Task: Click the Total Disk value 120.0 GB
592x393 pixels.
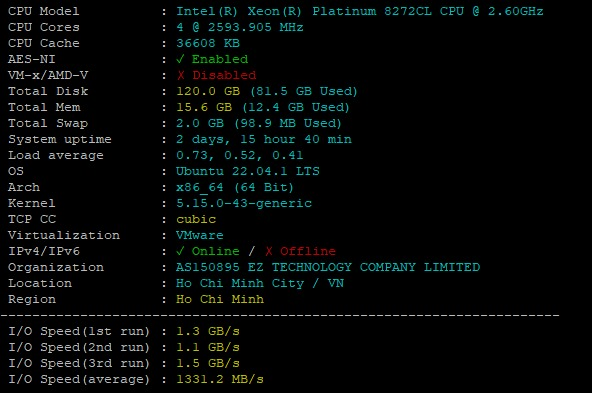Action: pos(208,91)
